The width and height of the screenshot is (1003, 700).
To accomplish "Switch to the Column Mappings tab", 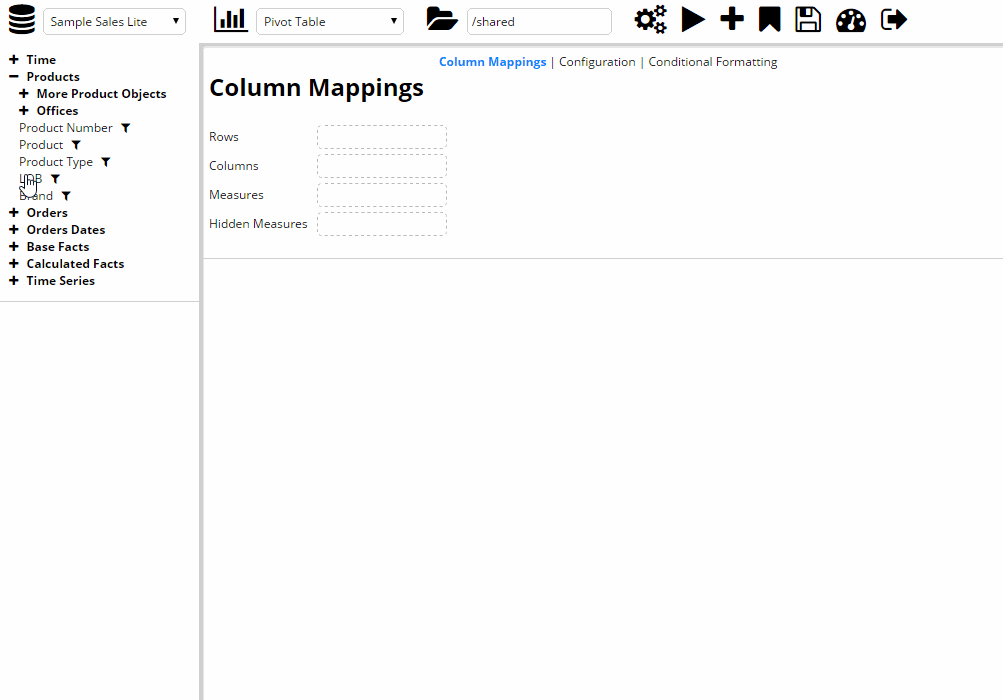I will (x=493, y=62).
